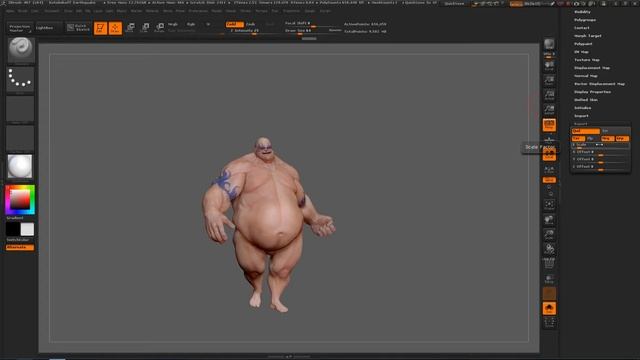The width and height of the screenshot is (640, 360).
Task: Toggle Zadd sculpt mode
Action: [234, 24]
